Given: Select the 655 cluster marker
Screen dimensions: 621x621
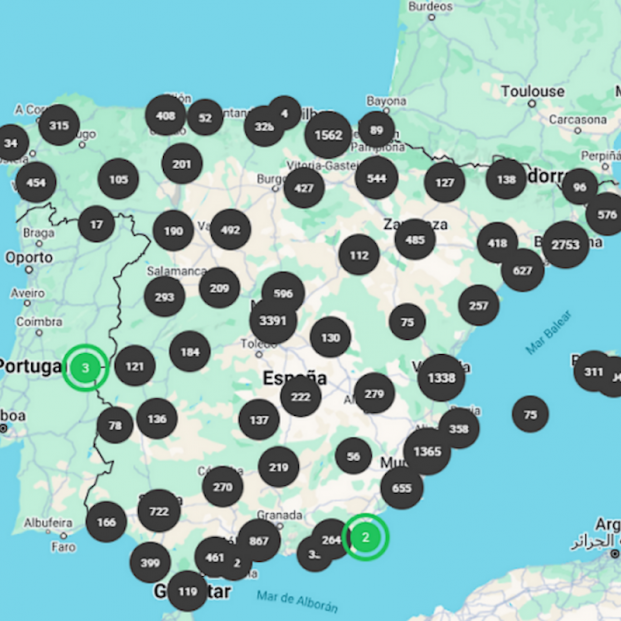Looking at the screenshot, I should (x=402, y=488).
